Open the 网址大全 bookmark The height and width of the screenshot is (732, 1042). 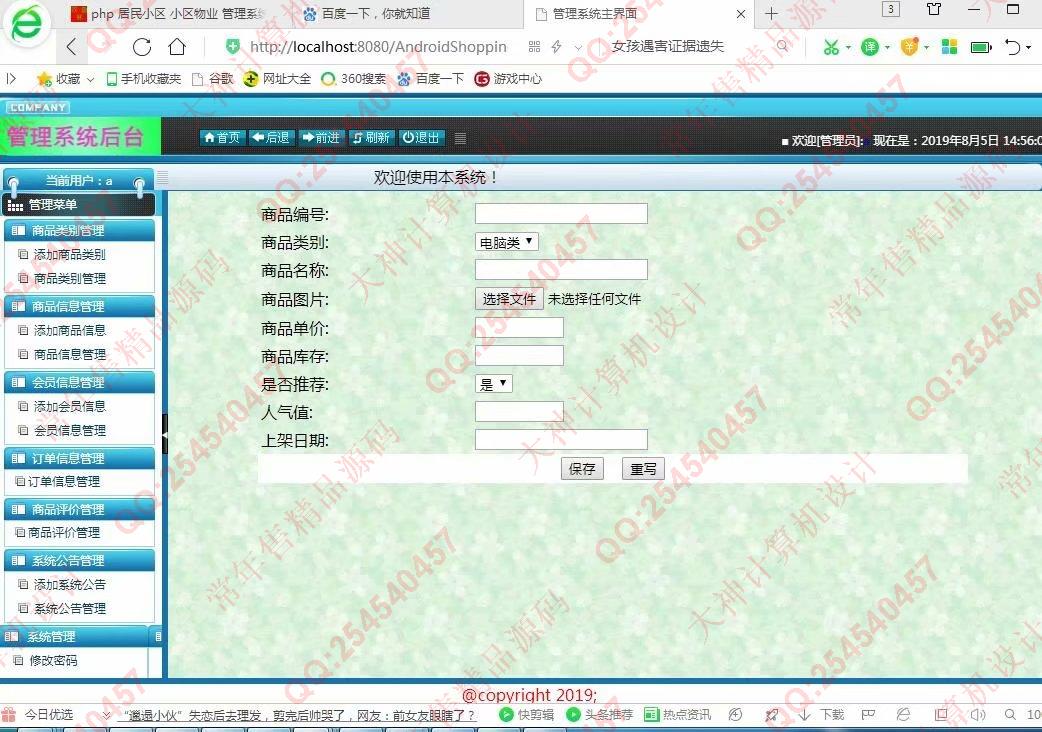pos(277,79)
